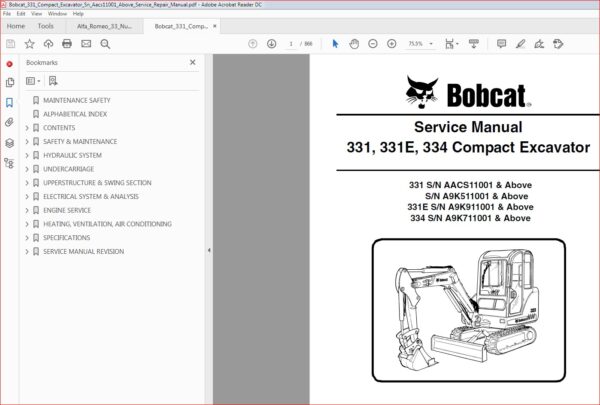Screen dimensions: 600x405
Task: Expand ELECTRICAL SYSTEM & ANALYSIS bookmark
Action: tap(27, 197)
